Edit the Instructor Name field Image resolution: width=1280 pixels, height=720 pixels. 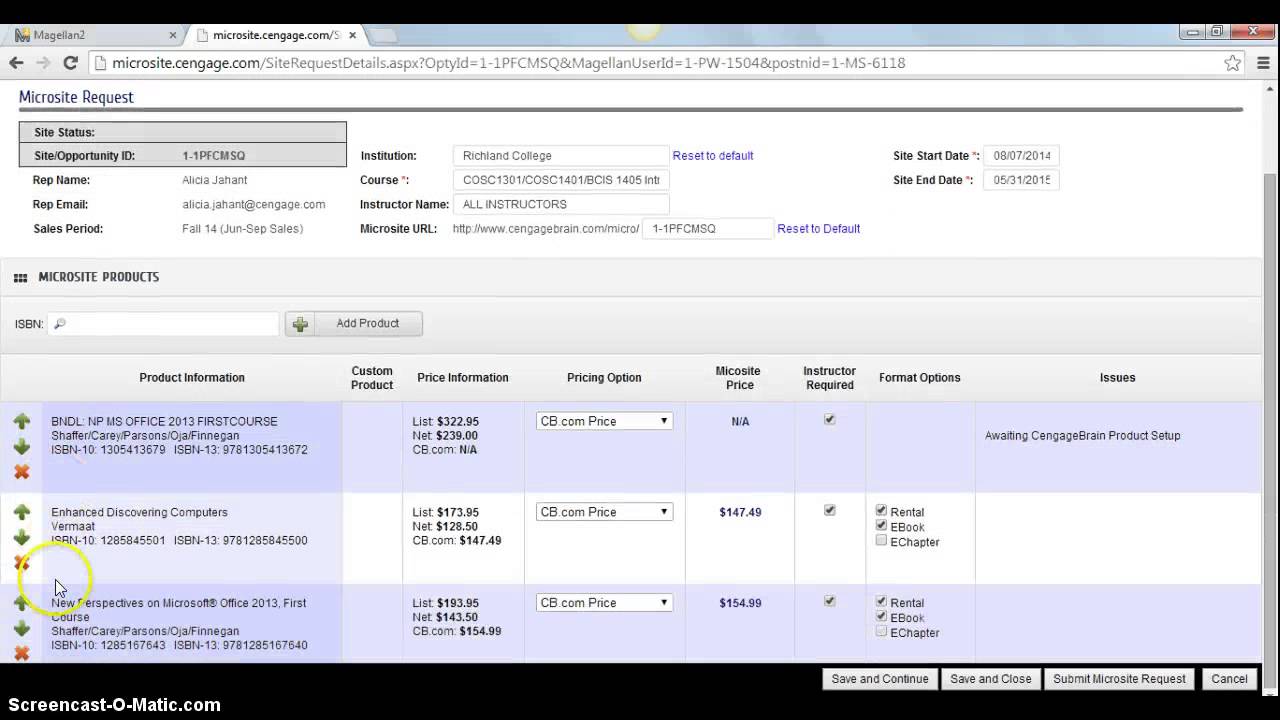561,204
